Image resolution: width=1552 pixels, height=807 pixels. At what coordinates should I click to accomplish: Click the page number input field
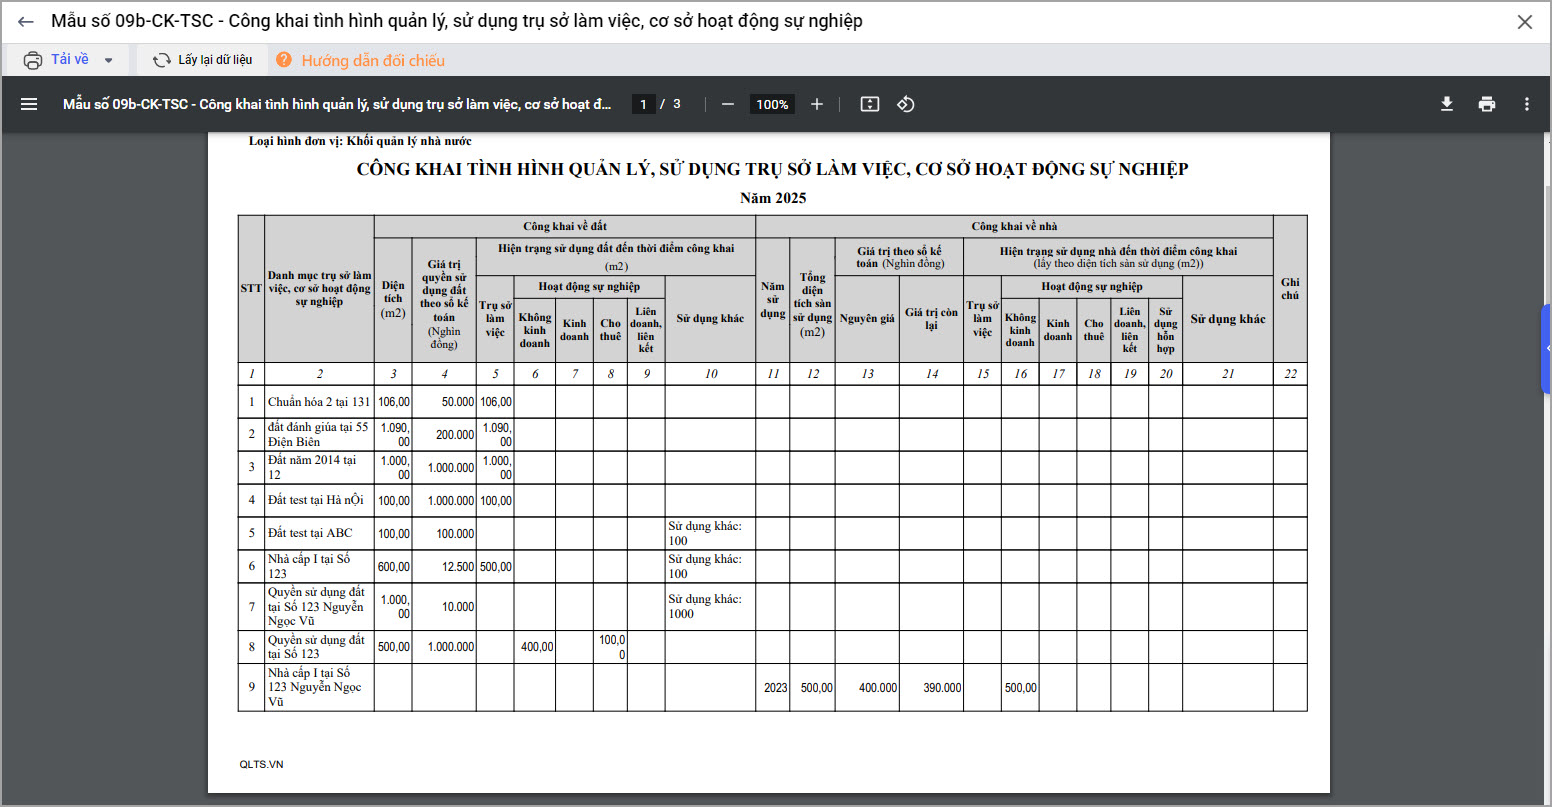(x=643, y=104)
